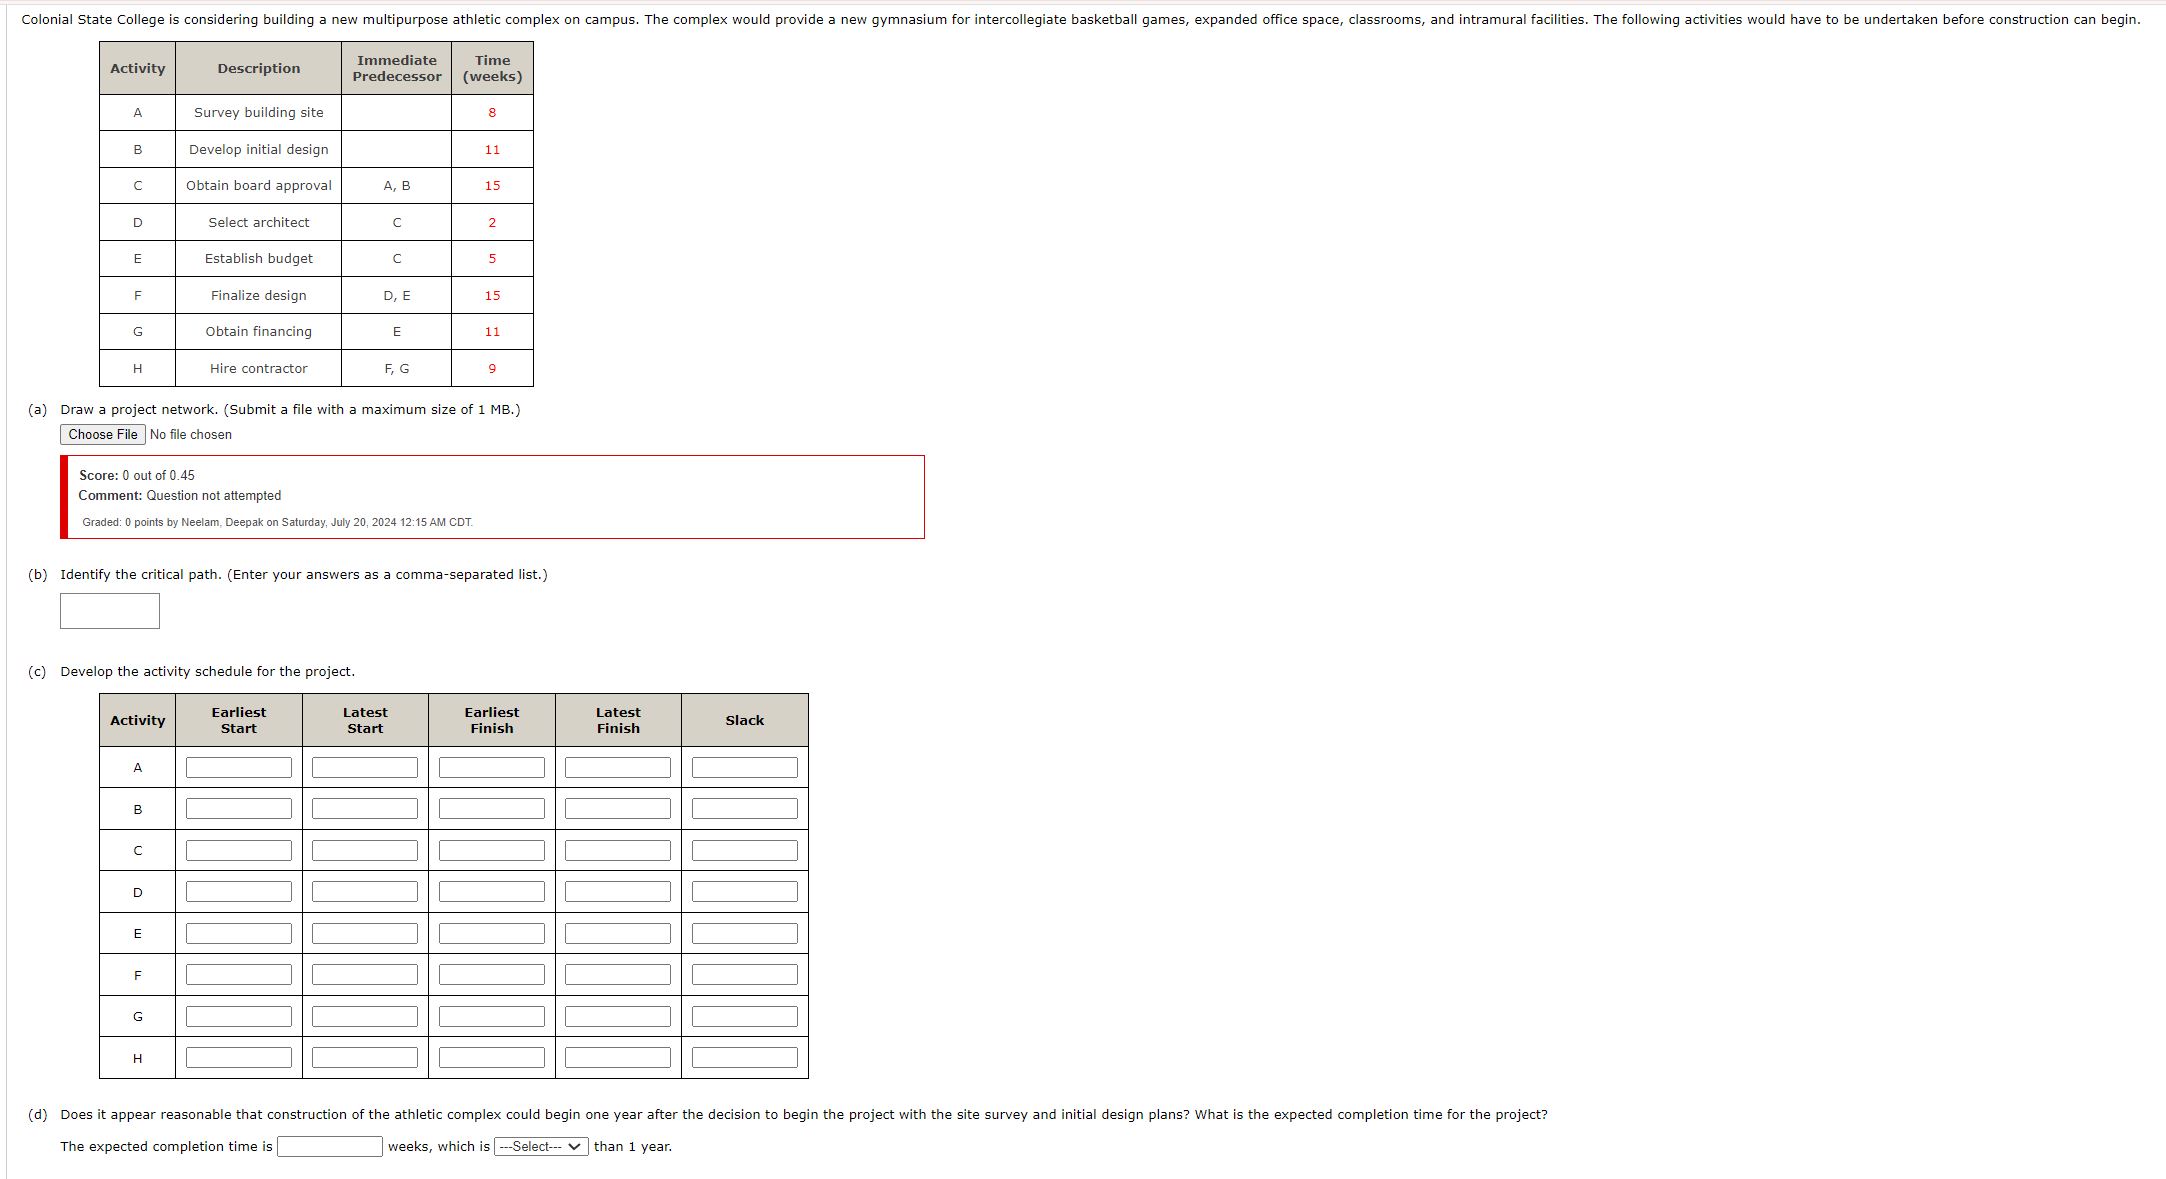This screenshot has height=1179, width=2166.
Task: Click Earliest Finish field for Activity E
Action: [x=490, y=932]
